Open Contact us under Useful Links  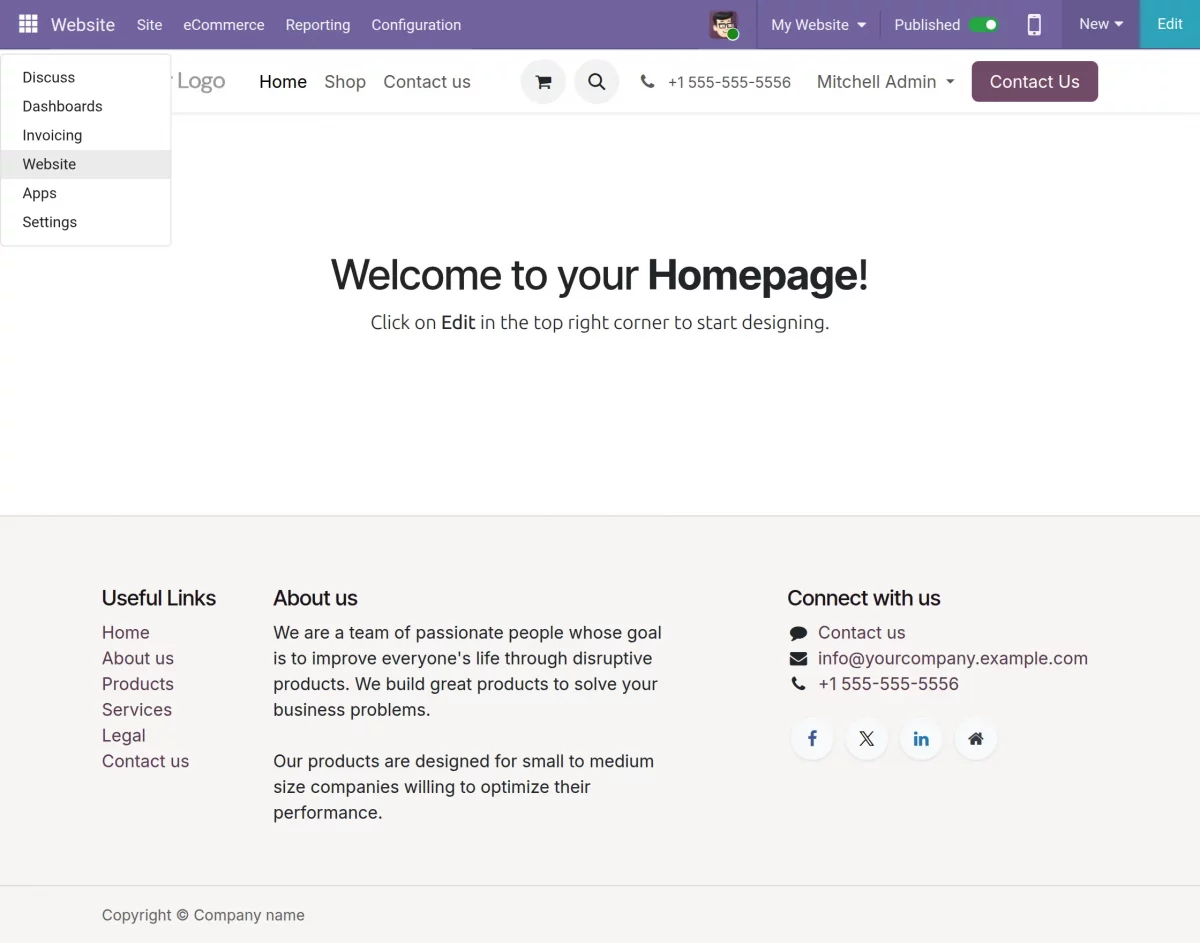(145, 761)
